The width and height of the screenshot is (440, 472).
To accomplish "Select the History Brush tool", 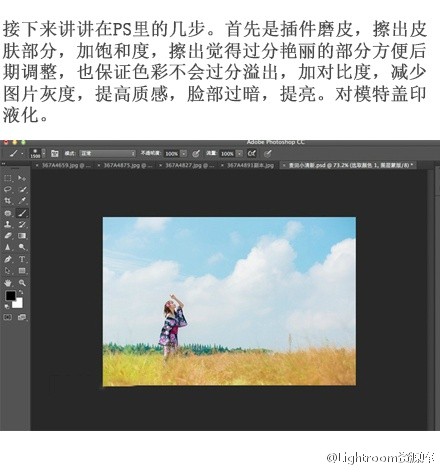I will (22, 224).
